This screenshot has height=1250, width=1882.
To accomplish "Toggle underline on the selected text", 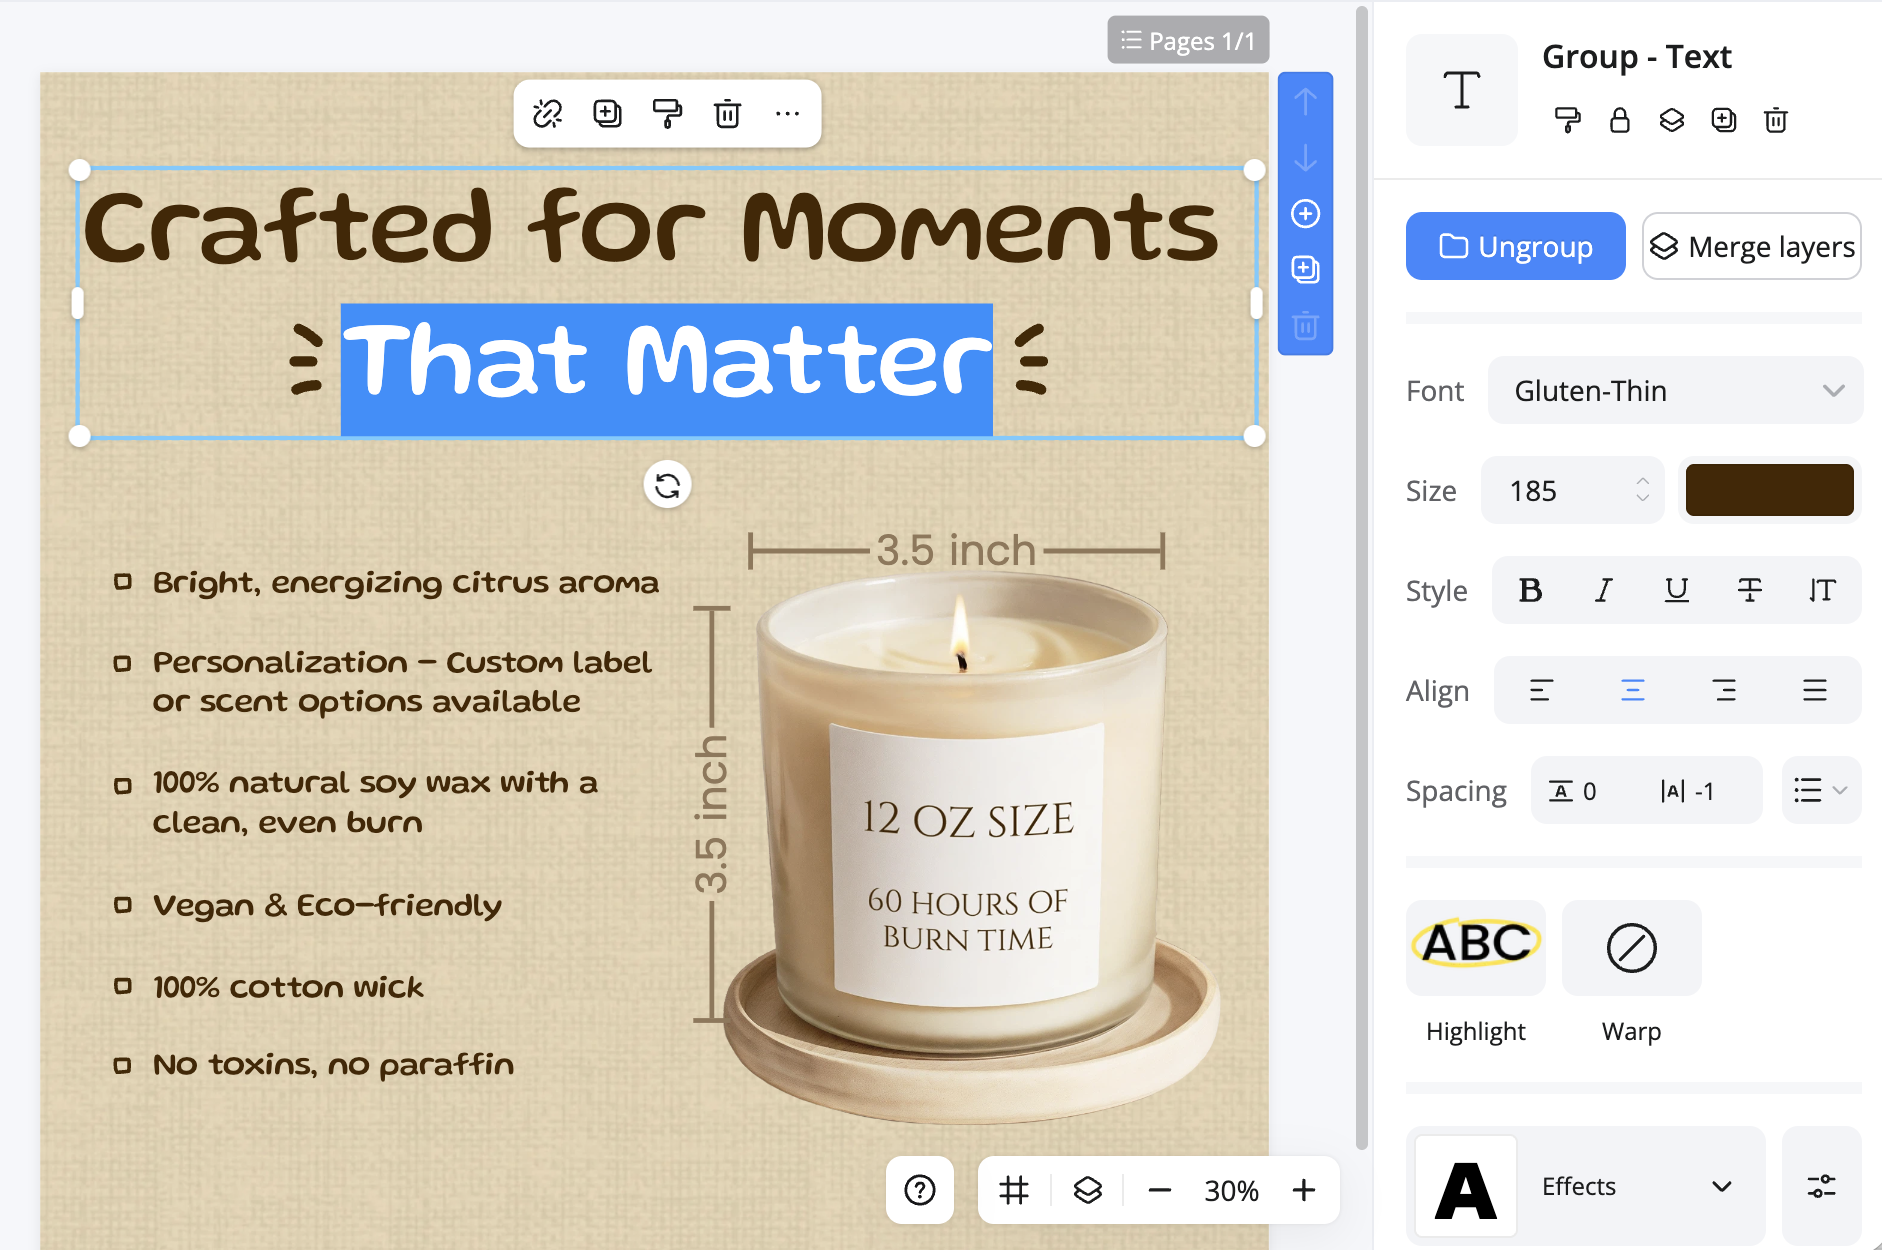I will tap(1676, 590).
